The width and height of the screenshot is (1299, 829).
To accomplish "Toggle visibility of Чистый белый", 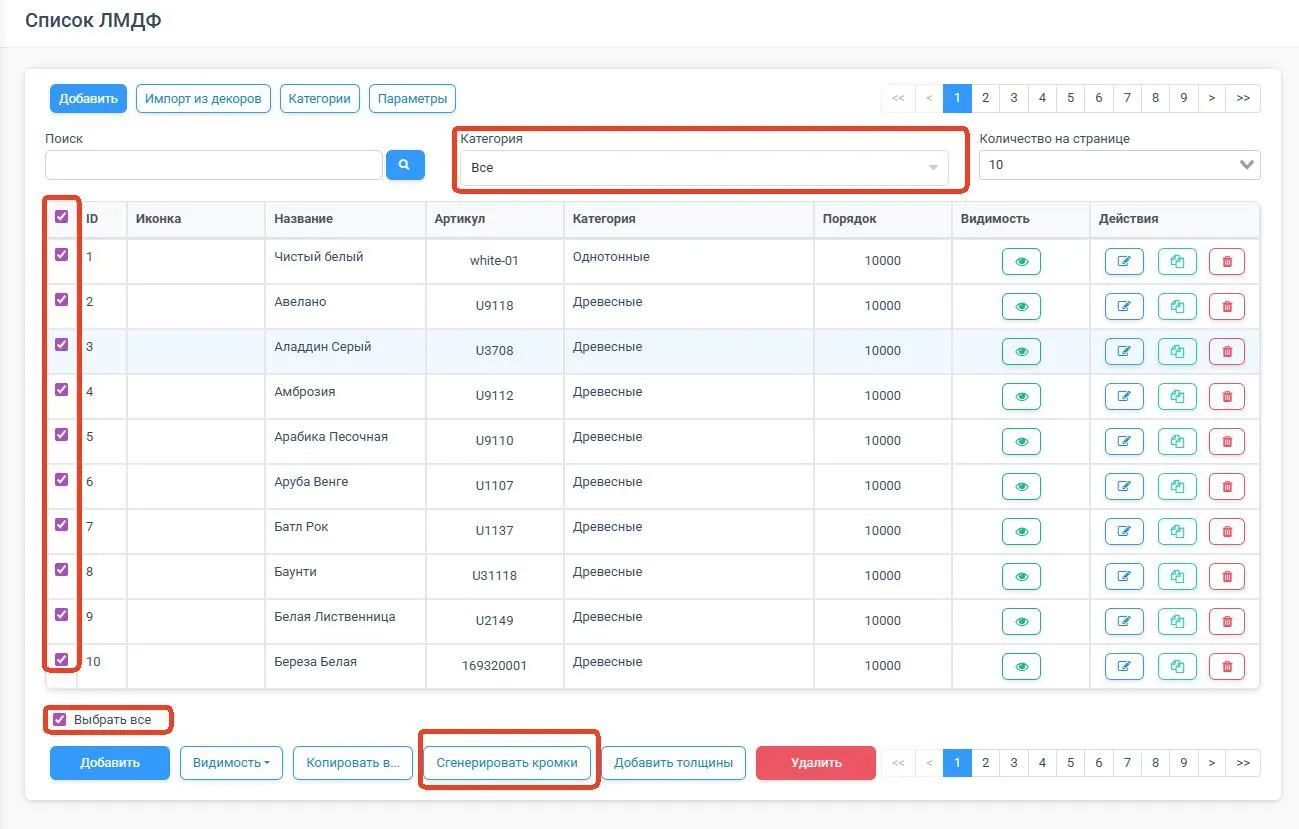I will [1021, 261].
